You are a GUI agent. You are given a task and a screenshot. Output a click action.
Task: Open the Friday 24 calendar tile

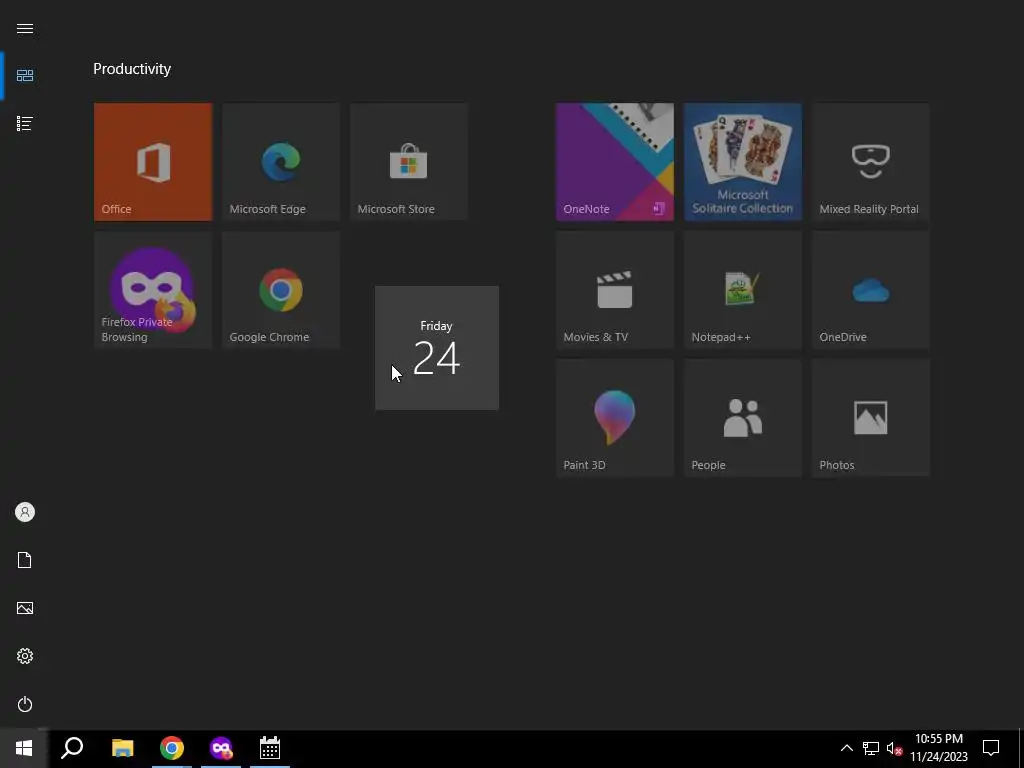click(437, 348)
